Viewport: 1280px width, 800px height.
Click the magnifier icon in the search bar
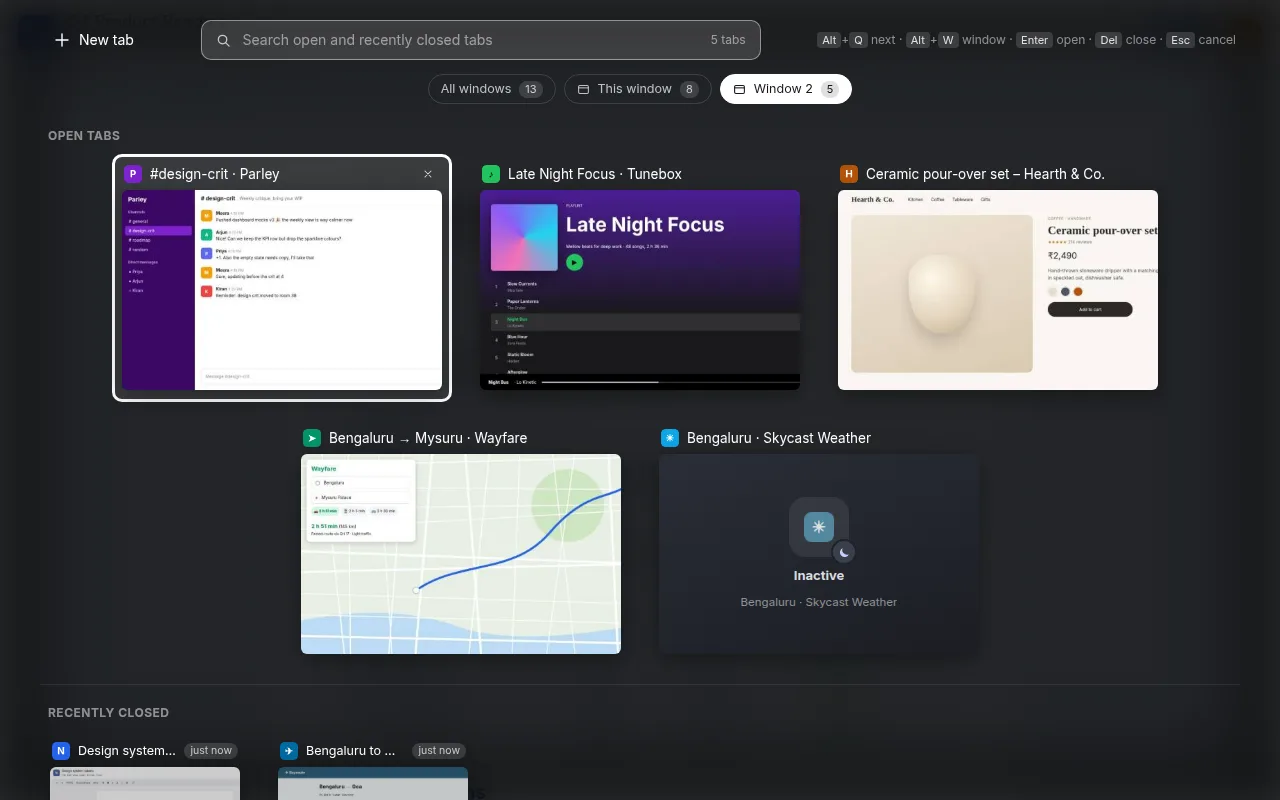point(224,41)
